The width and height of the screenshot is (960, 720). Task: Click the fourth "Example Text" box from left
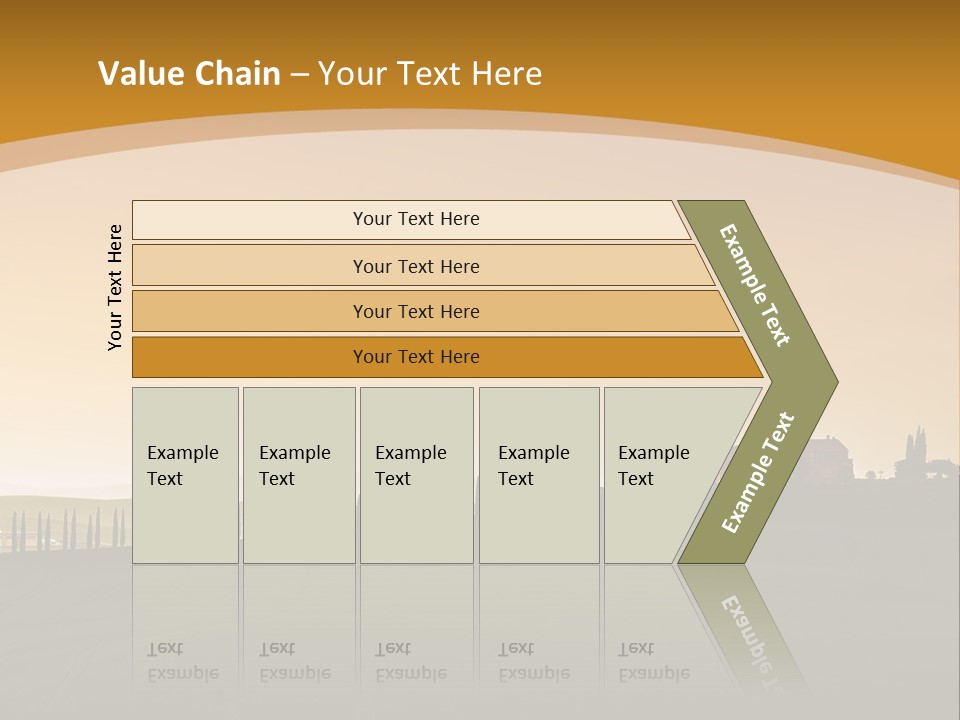(538, 475)
